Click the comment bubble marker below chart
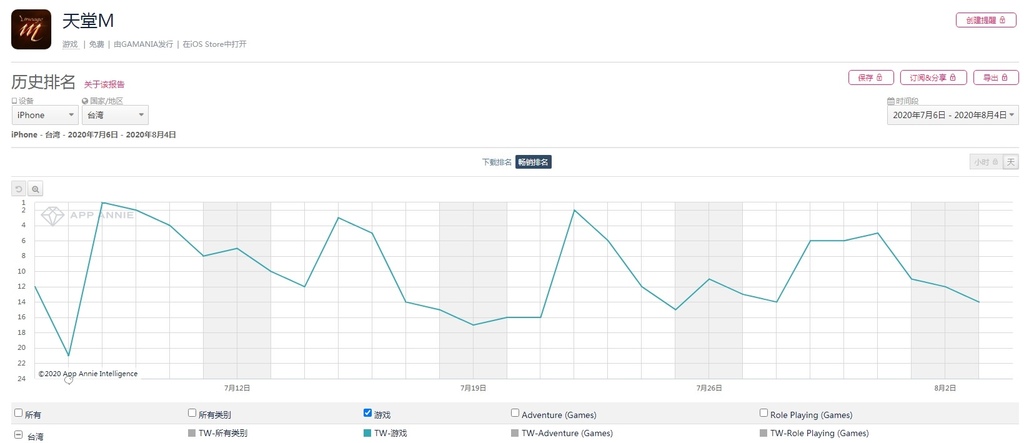This screenshot has width=1024, height=443. pos(69,380)
